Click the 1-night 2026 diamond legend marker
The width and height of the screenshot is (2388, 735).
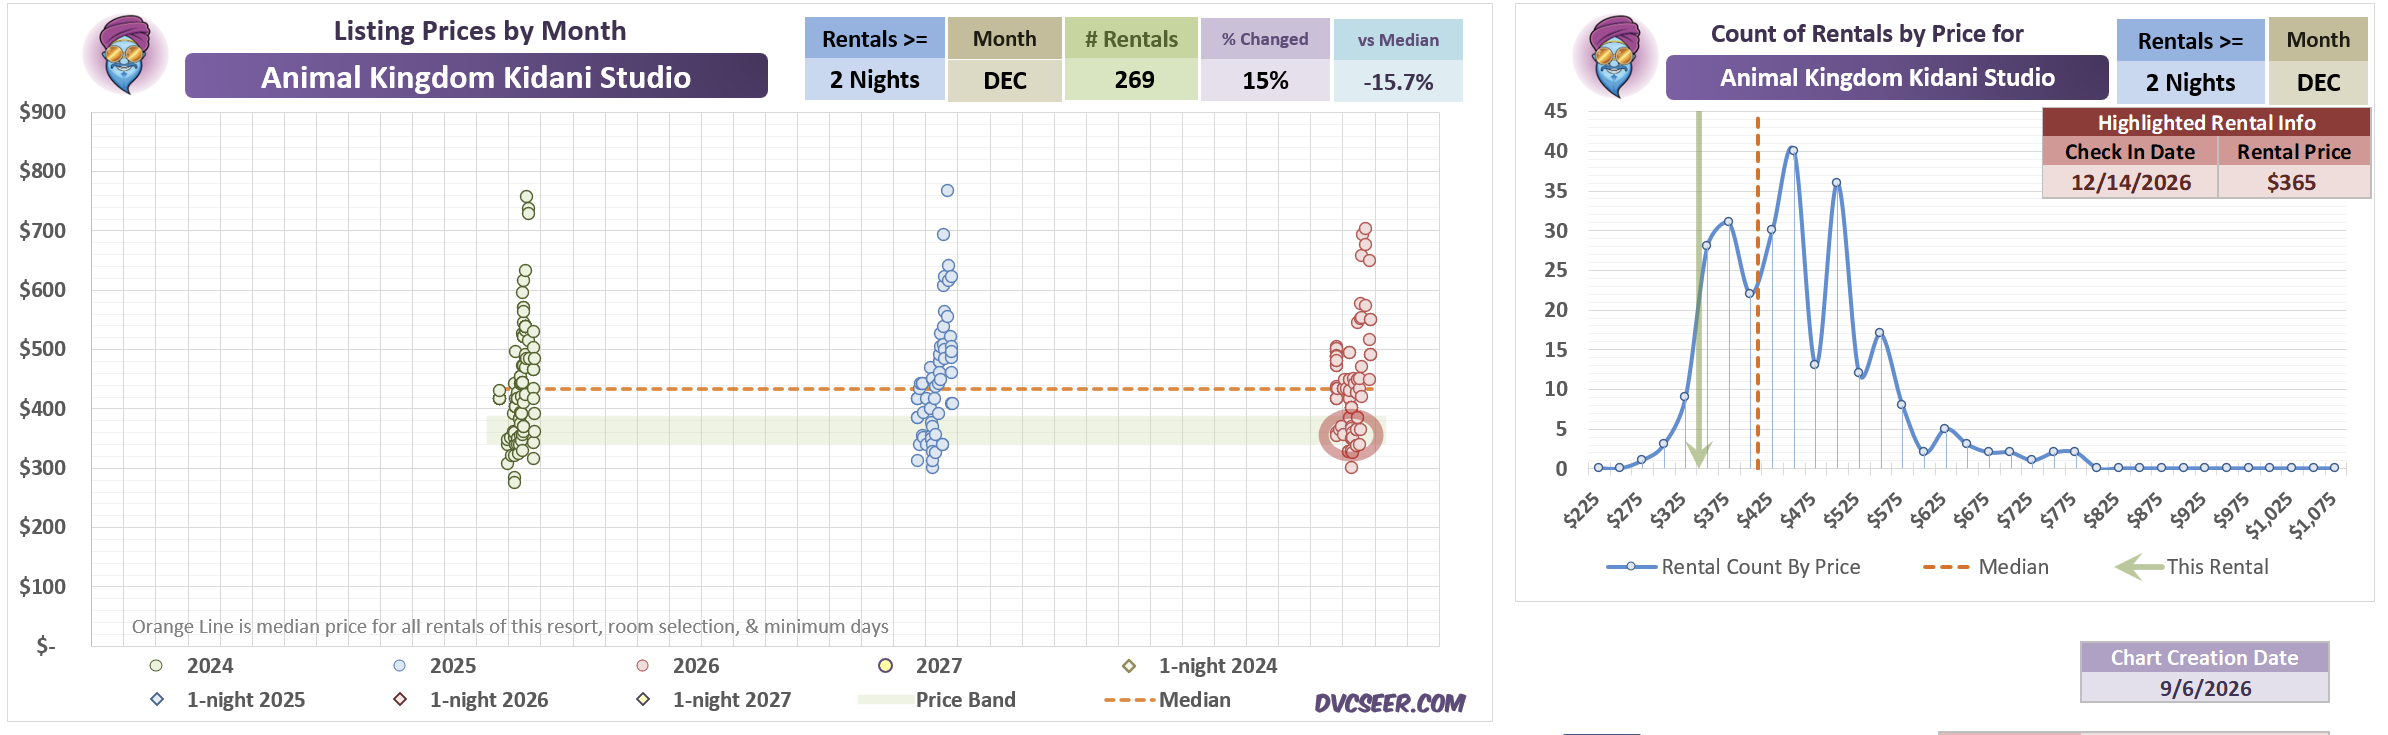pyautogui.click(x=400, y=699)
